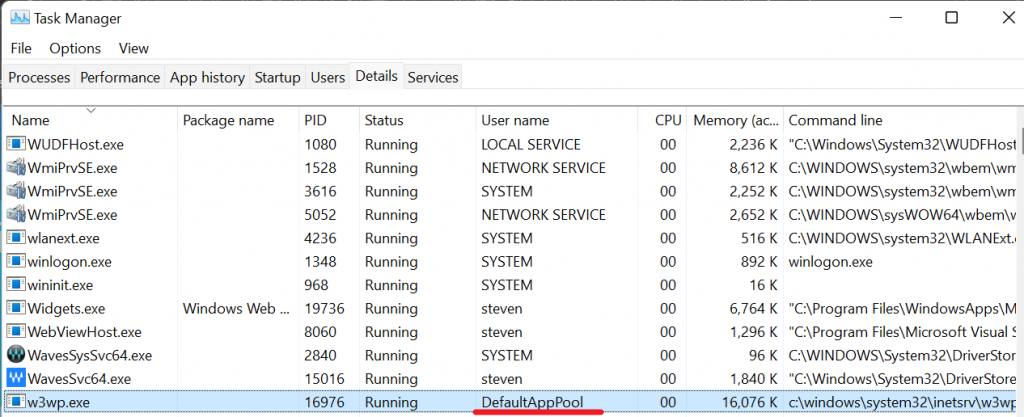Image resolution: width=1024 pixels, height=417 pixels.
Task: Maximize the Task Manager window
Action: pyautogui.click(x=952, y=18)
